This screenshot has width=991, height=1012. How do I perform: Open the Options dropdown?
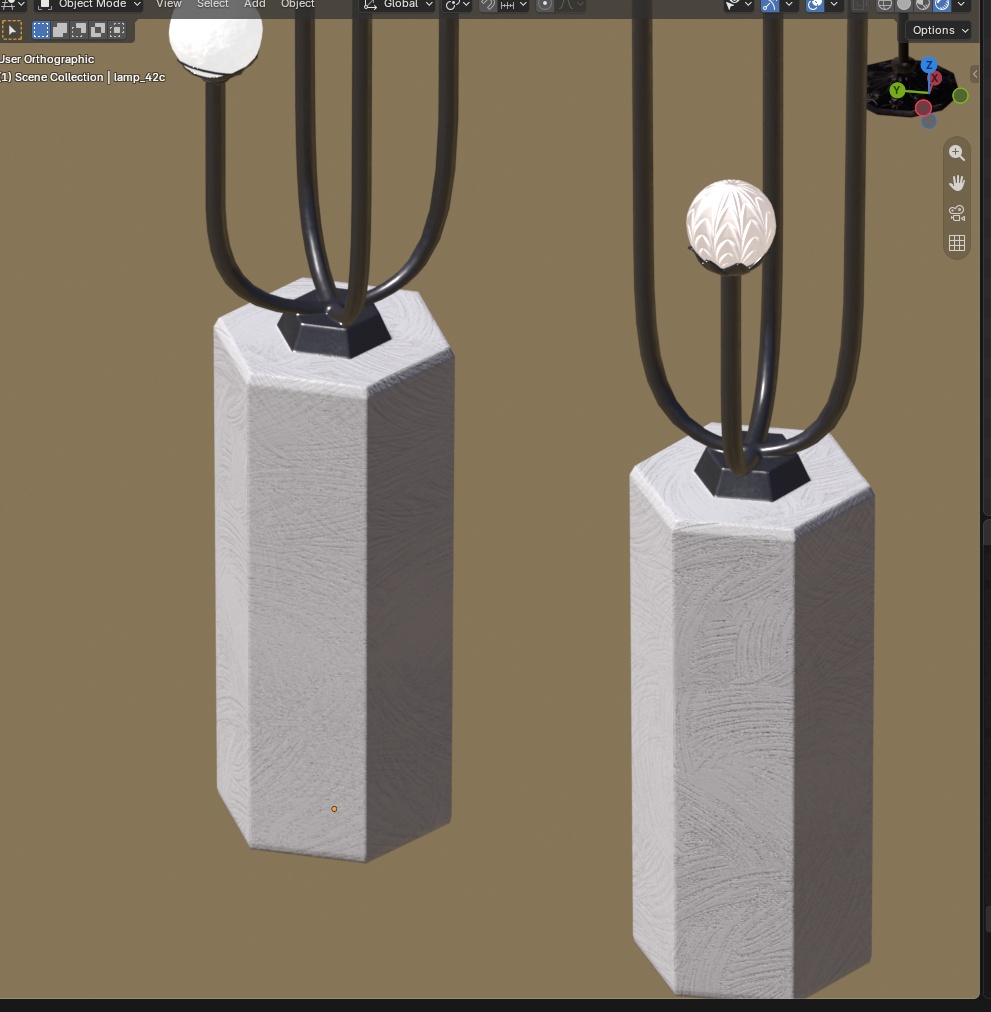(x=939, y=30)
